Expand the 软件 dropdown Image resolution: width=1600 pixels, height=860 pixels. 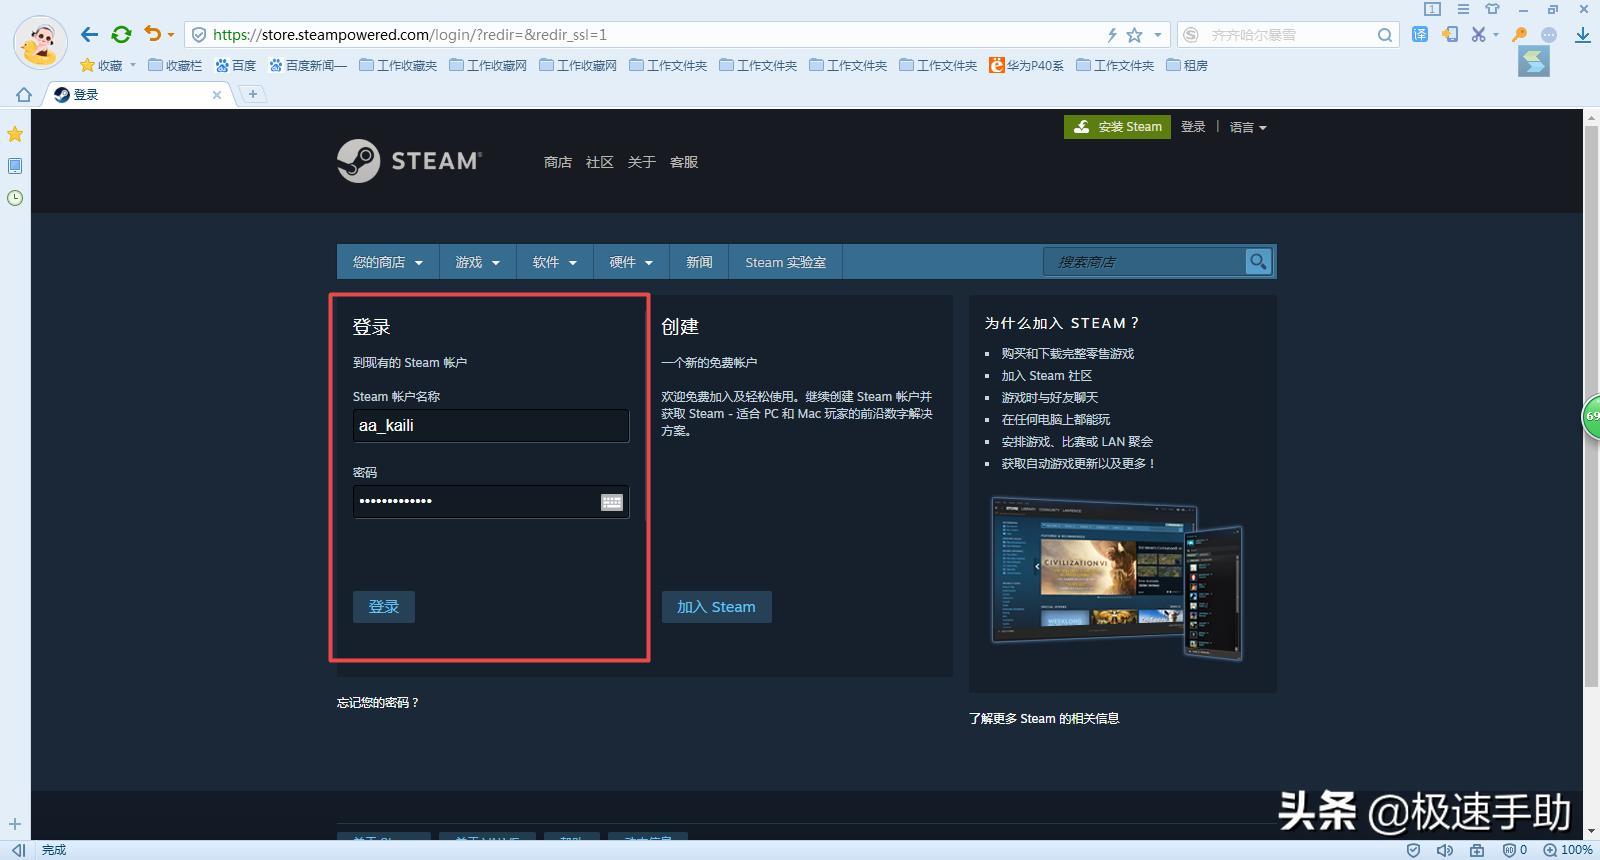[x=555, y=262]
